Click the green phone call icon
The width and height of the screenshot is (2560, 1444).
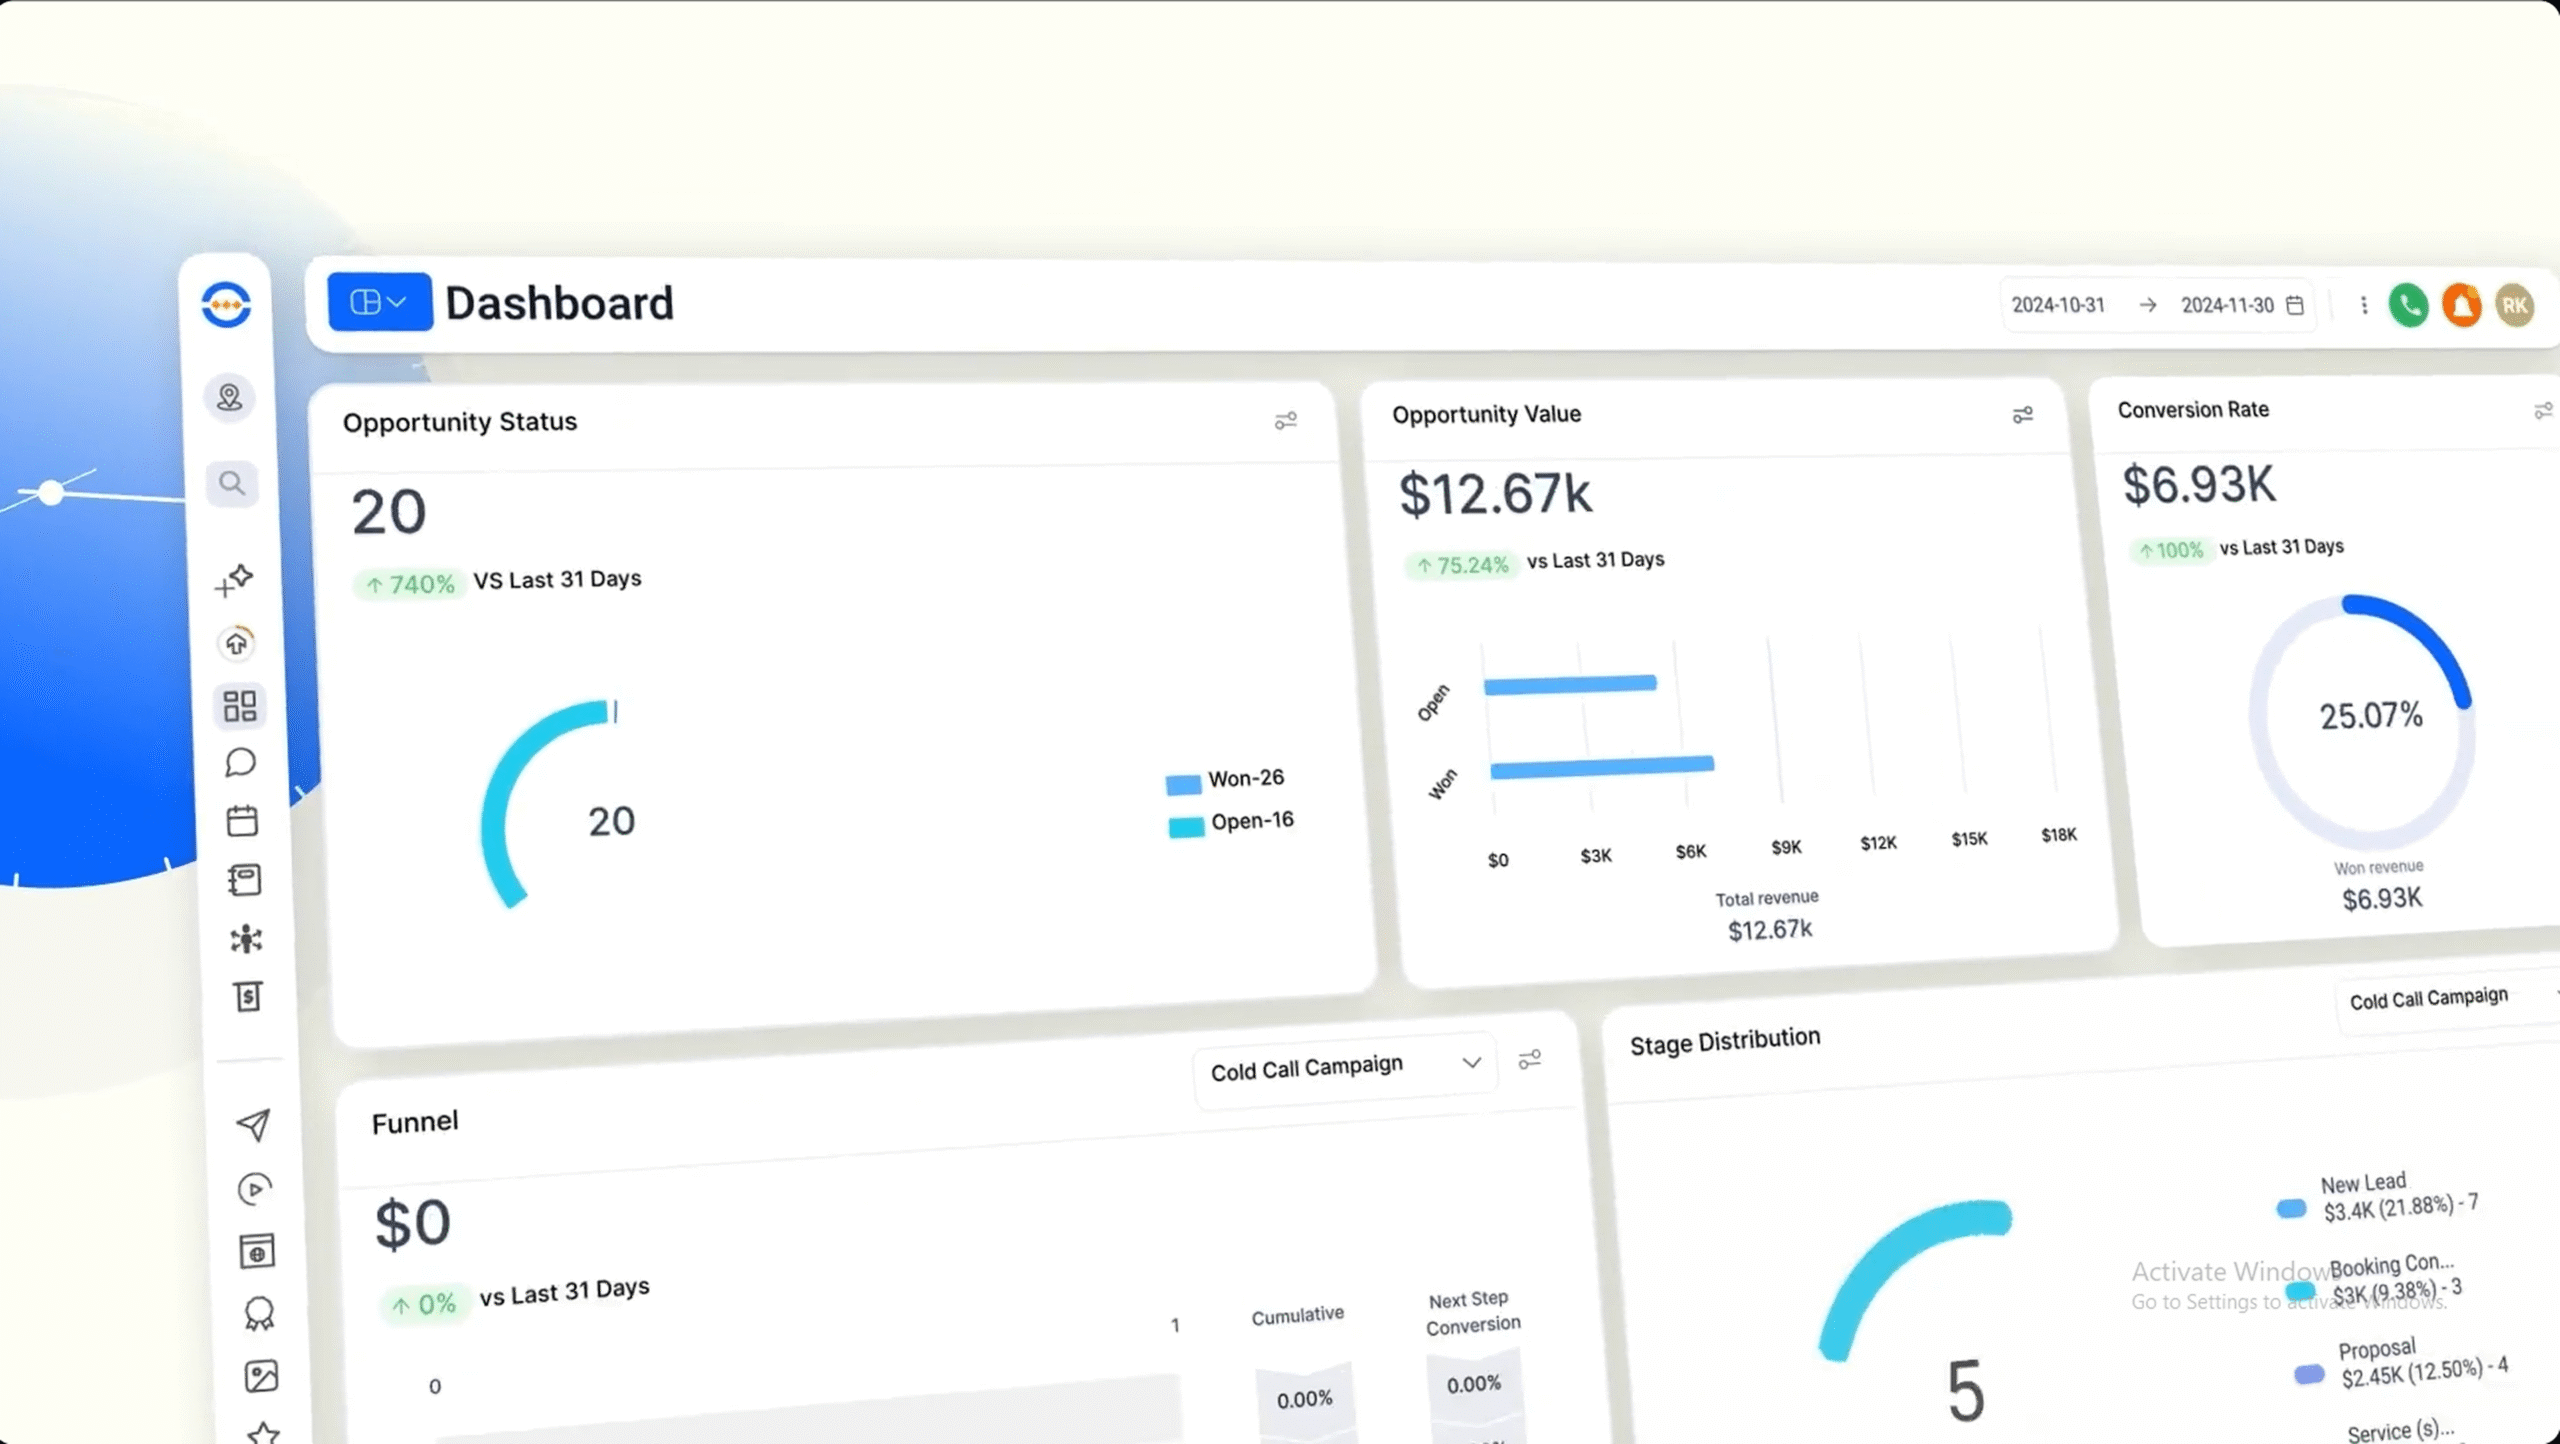[2408, 305]
